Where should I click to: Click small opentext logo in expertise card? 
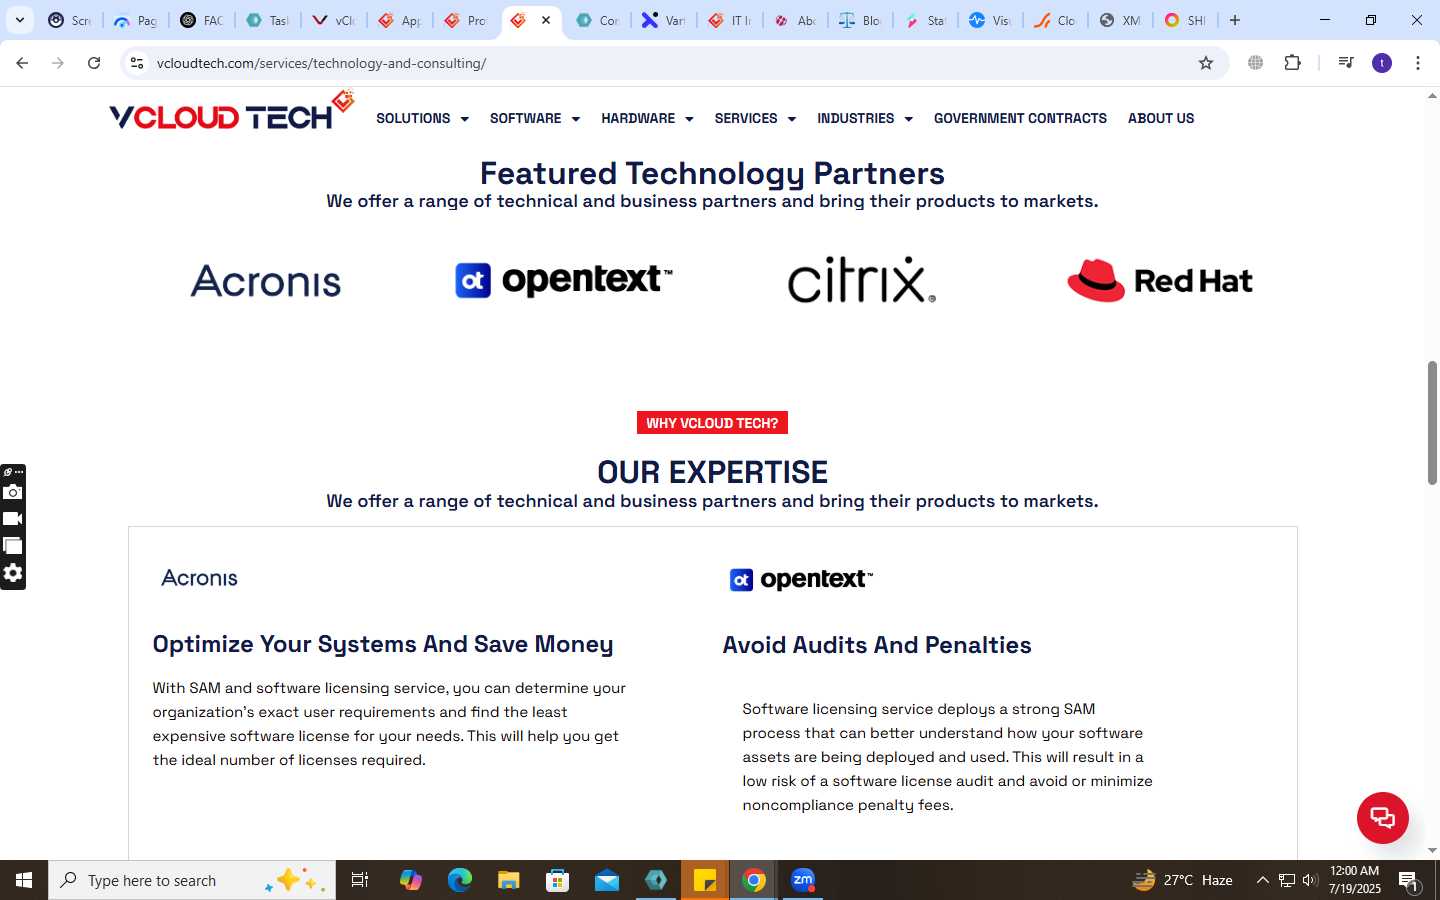(801, 580)
